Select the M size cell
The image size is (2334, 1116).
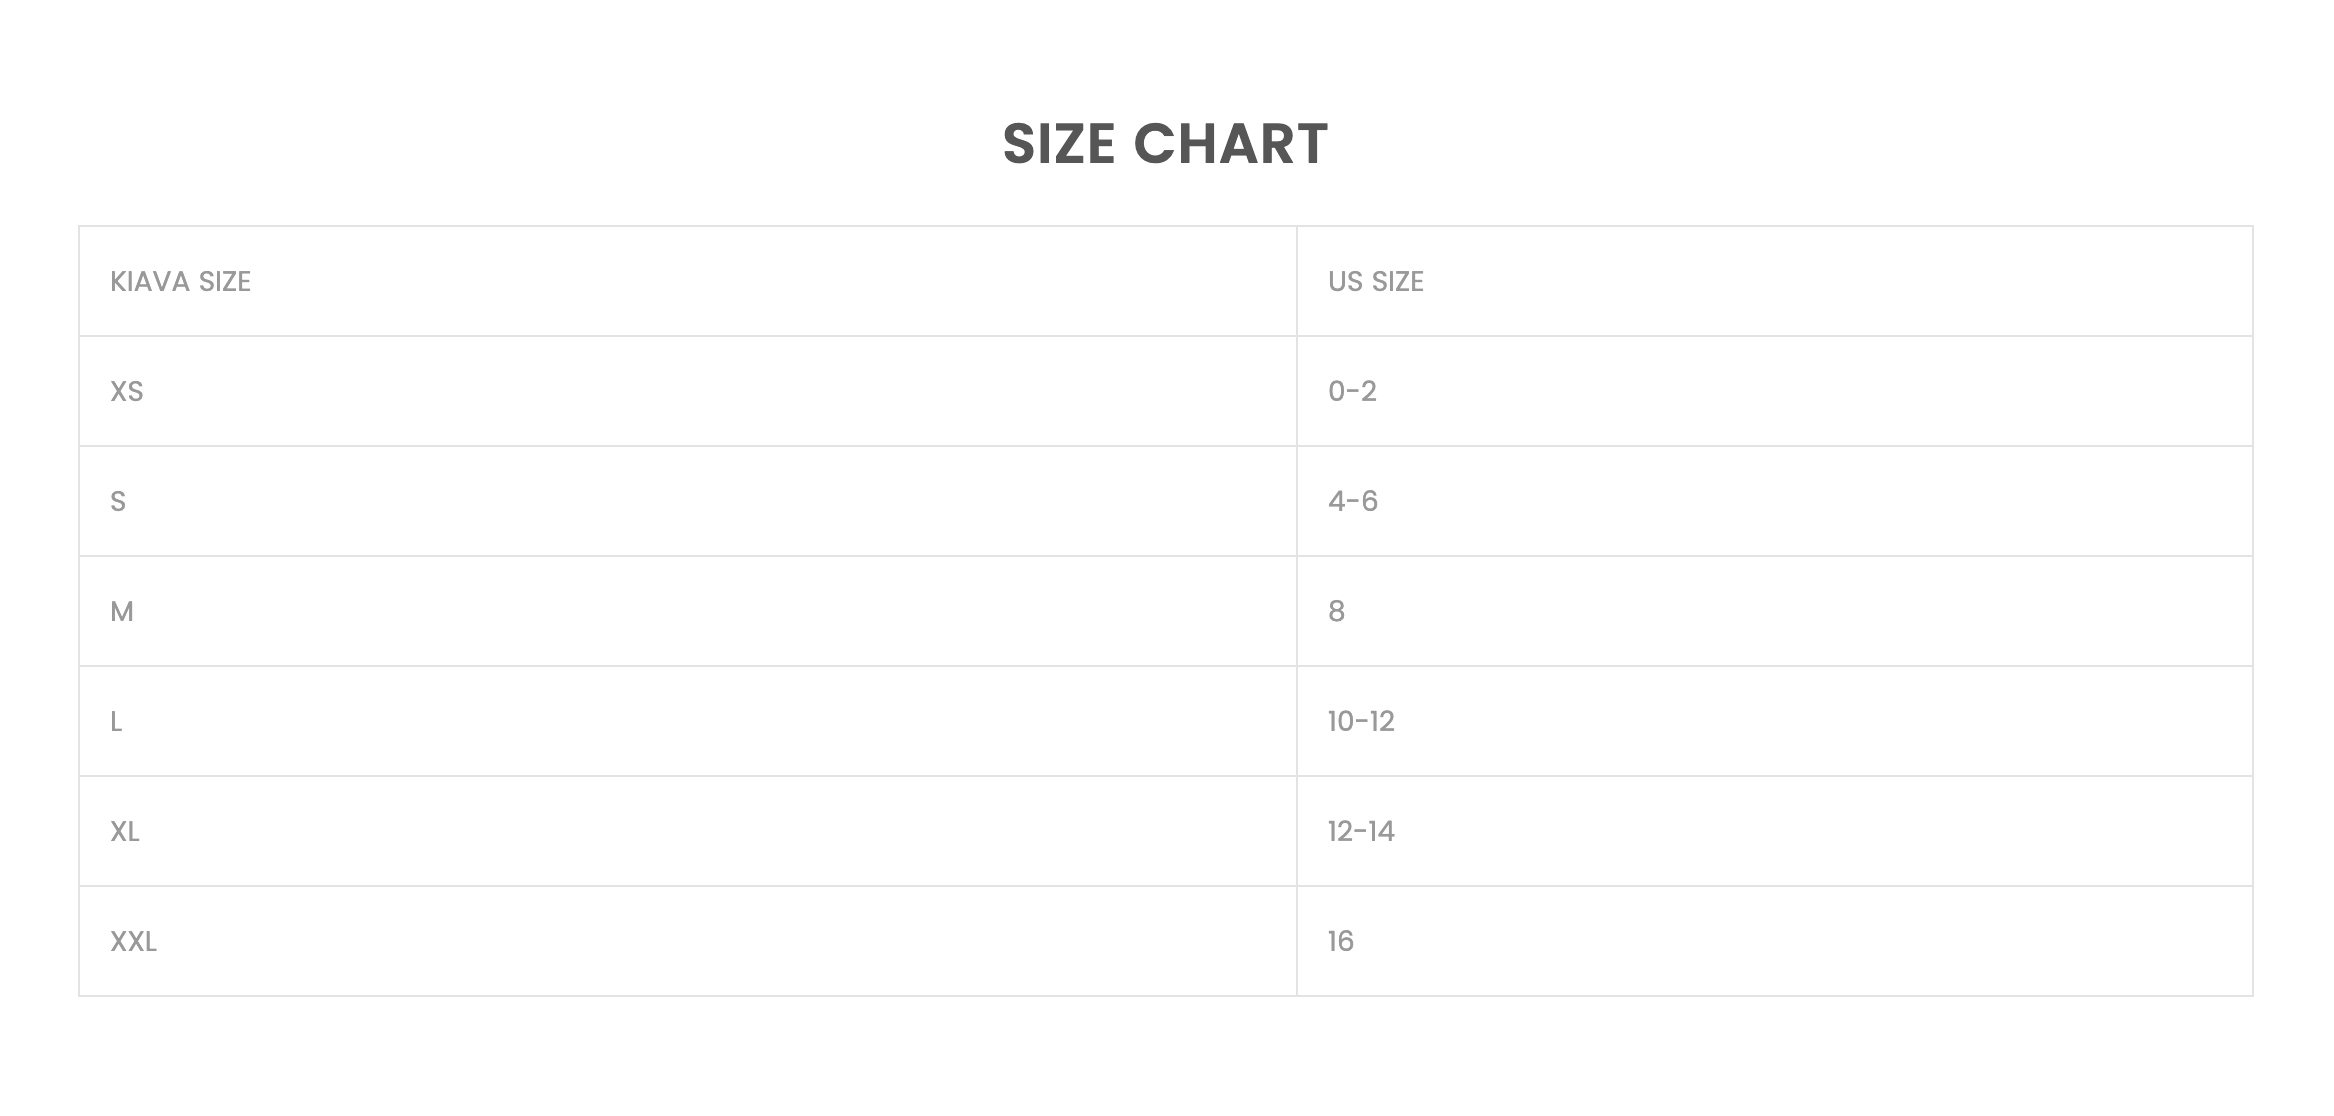click(x=122, y=612)
